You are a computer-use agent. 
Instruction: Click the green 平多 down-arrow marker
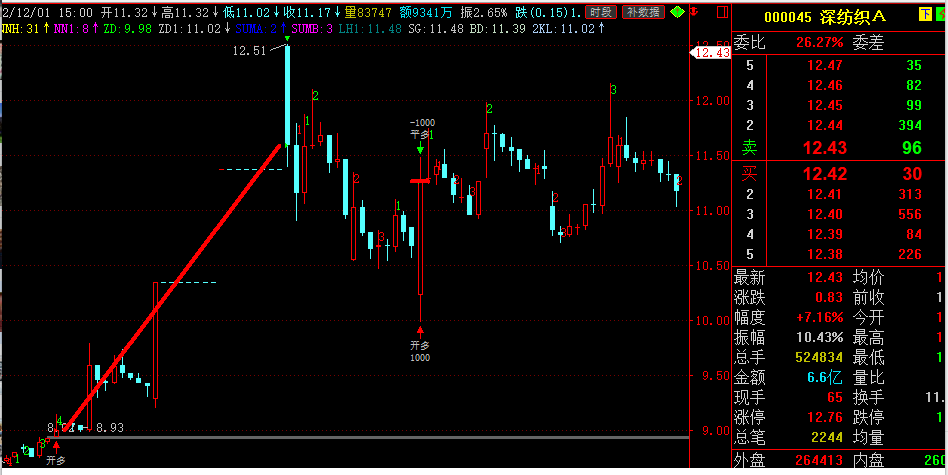point(420,148)
